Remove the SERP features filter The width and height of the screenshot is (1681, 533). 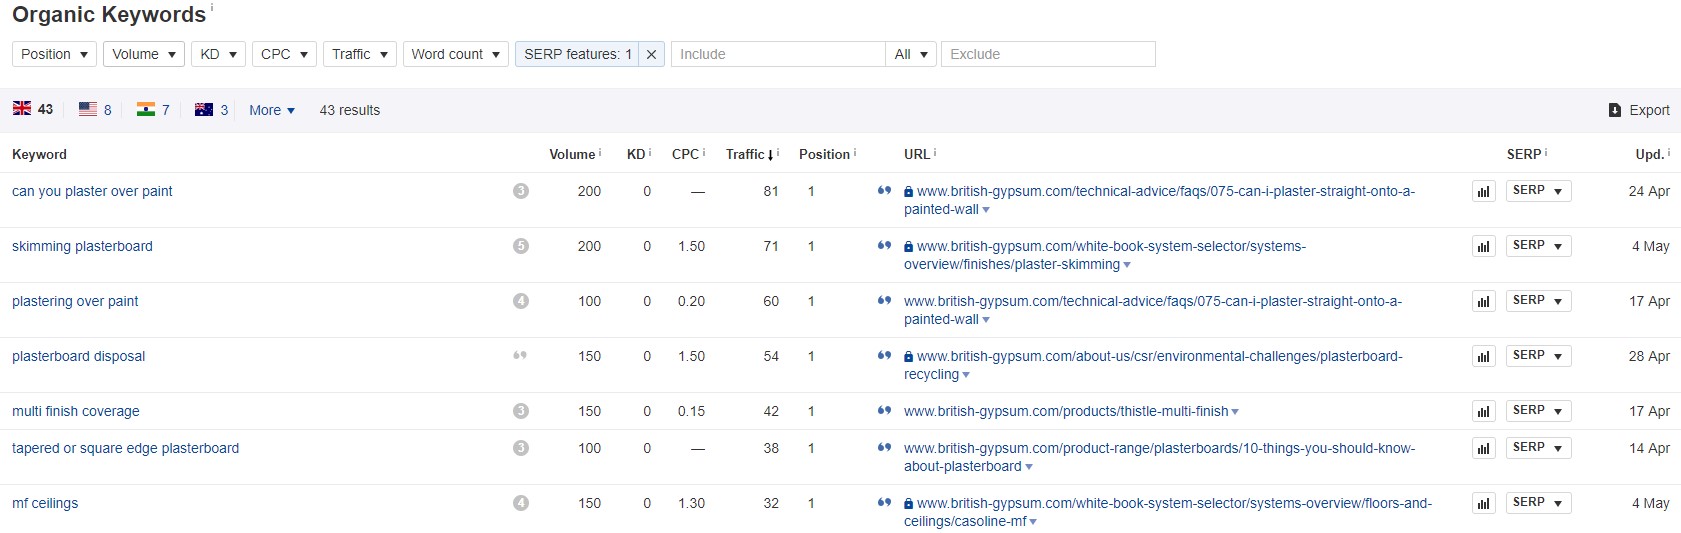point(651,54)
